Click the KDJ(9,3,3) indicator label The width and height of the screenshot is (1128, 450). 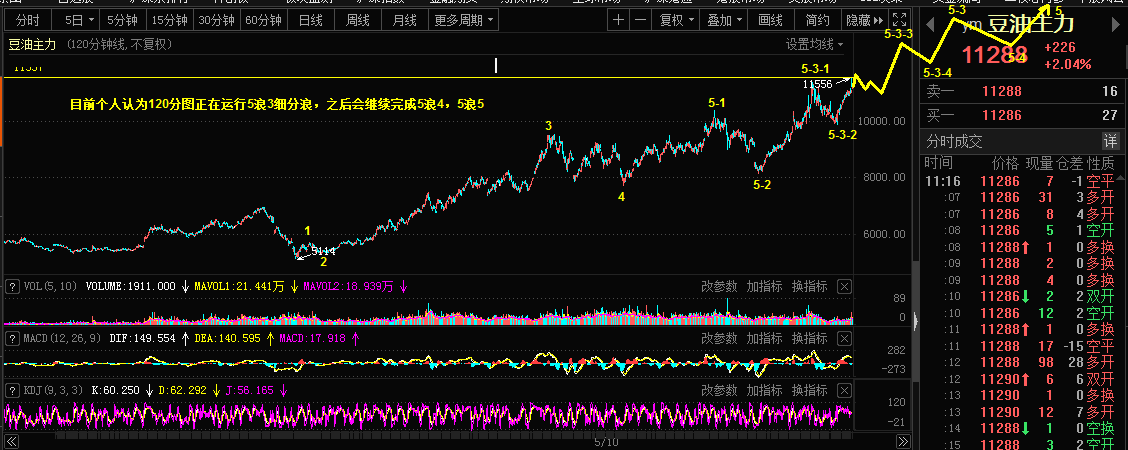pos(54,390)
